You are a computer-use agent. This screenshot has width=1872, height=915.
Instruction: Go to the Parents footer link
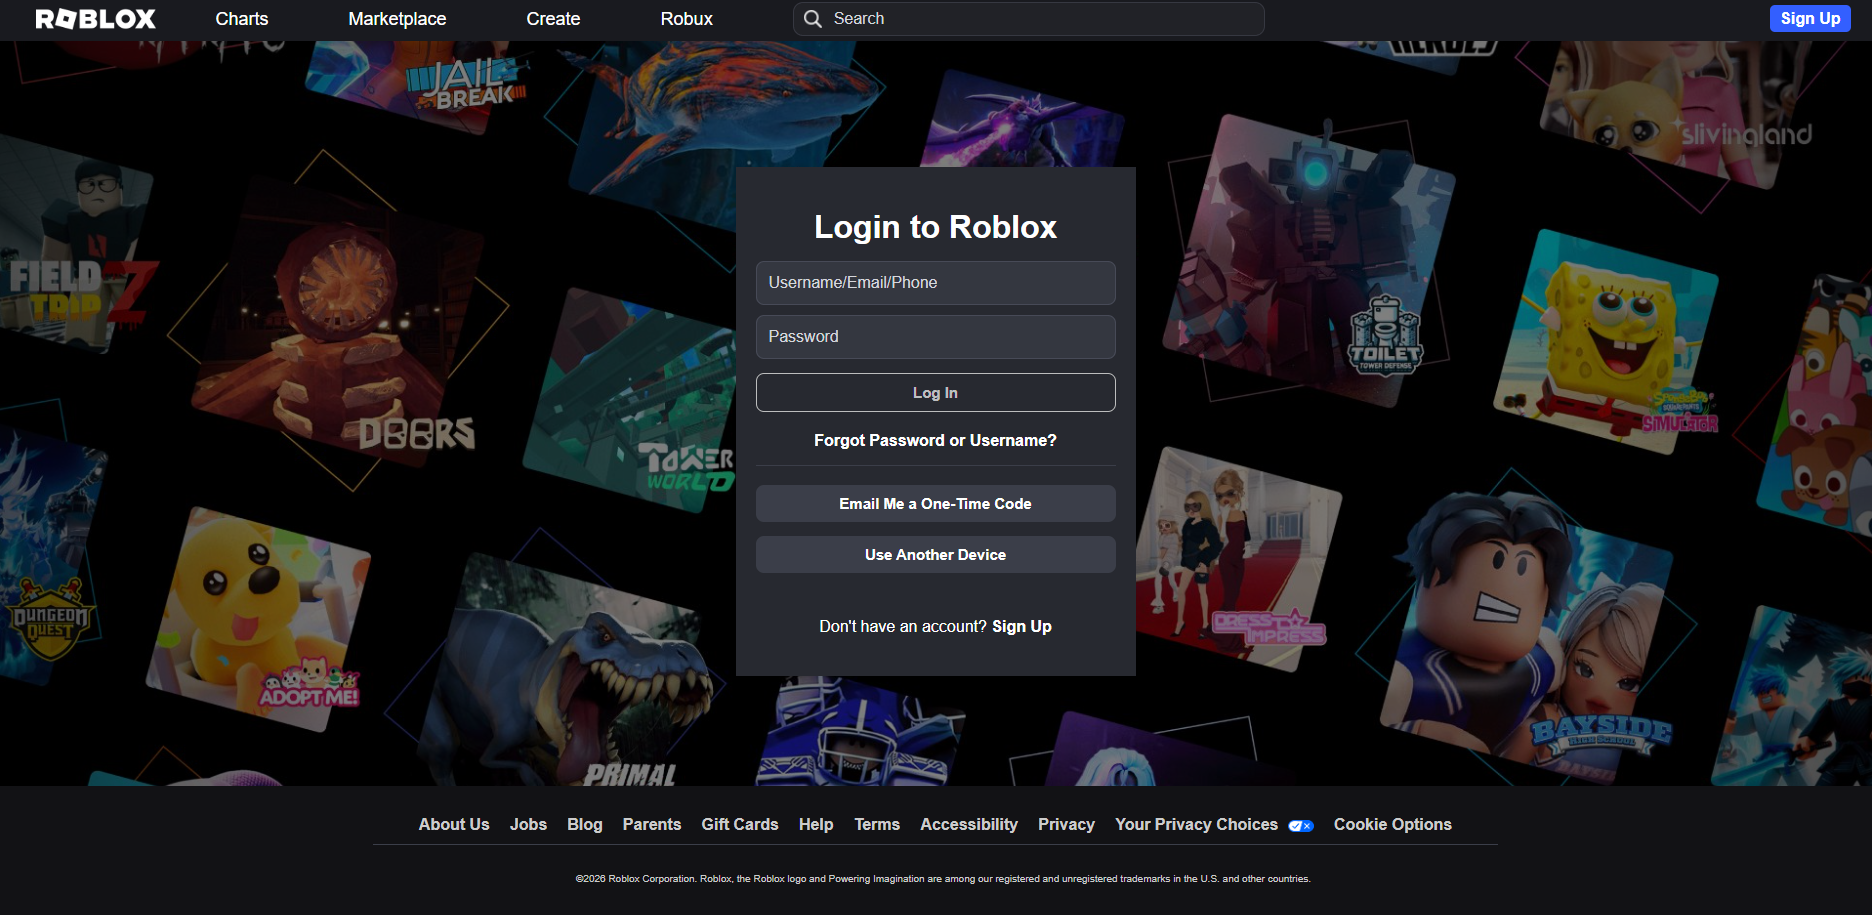pos(652,824)
